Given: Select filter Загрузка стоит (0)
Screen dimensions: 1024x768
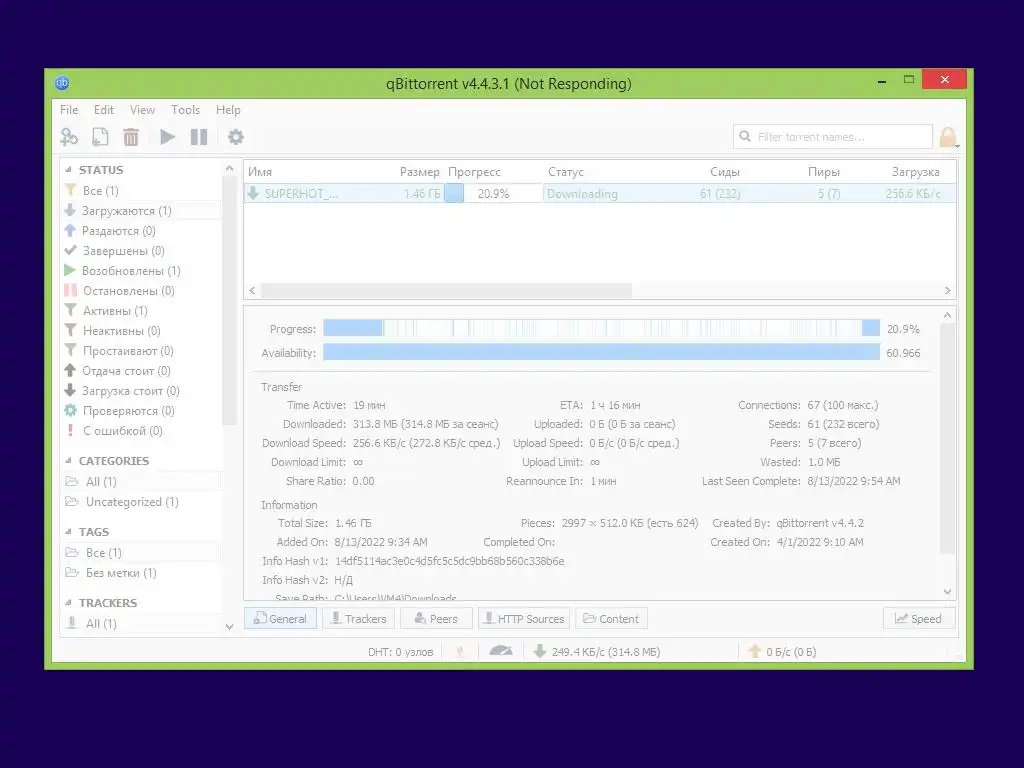Looking at the screenshot, I should point(141,391).
